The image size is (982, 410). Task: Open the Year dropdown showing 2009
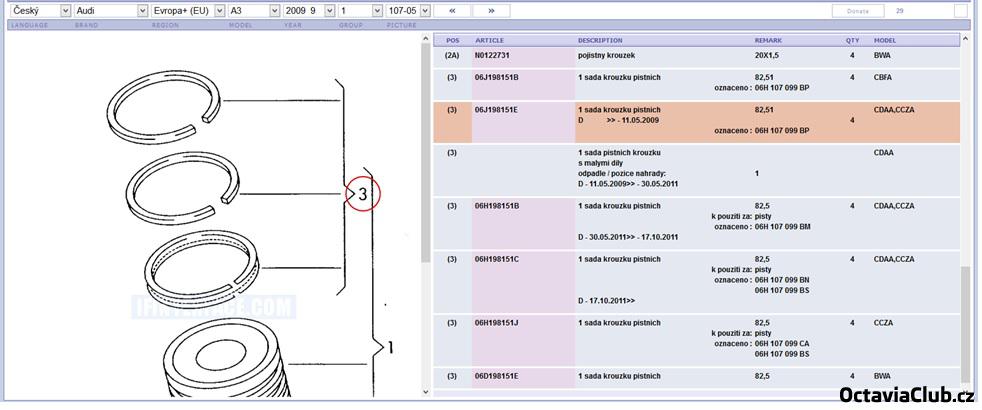pyautogui.click(x=306, y=10)
